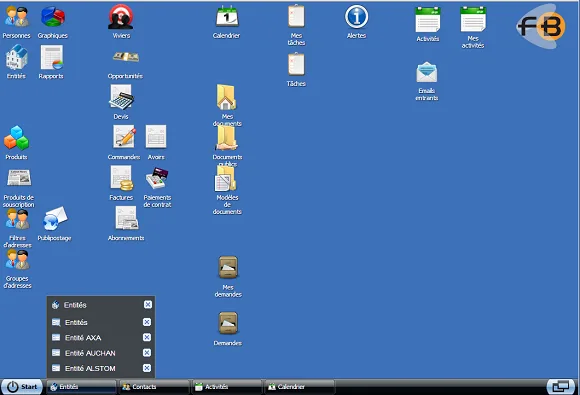
Task: Select the Entités list entry in popup
Action: click(x=94, y=323)
